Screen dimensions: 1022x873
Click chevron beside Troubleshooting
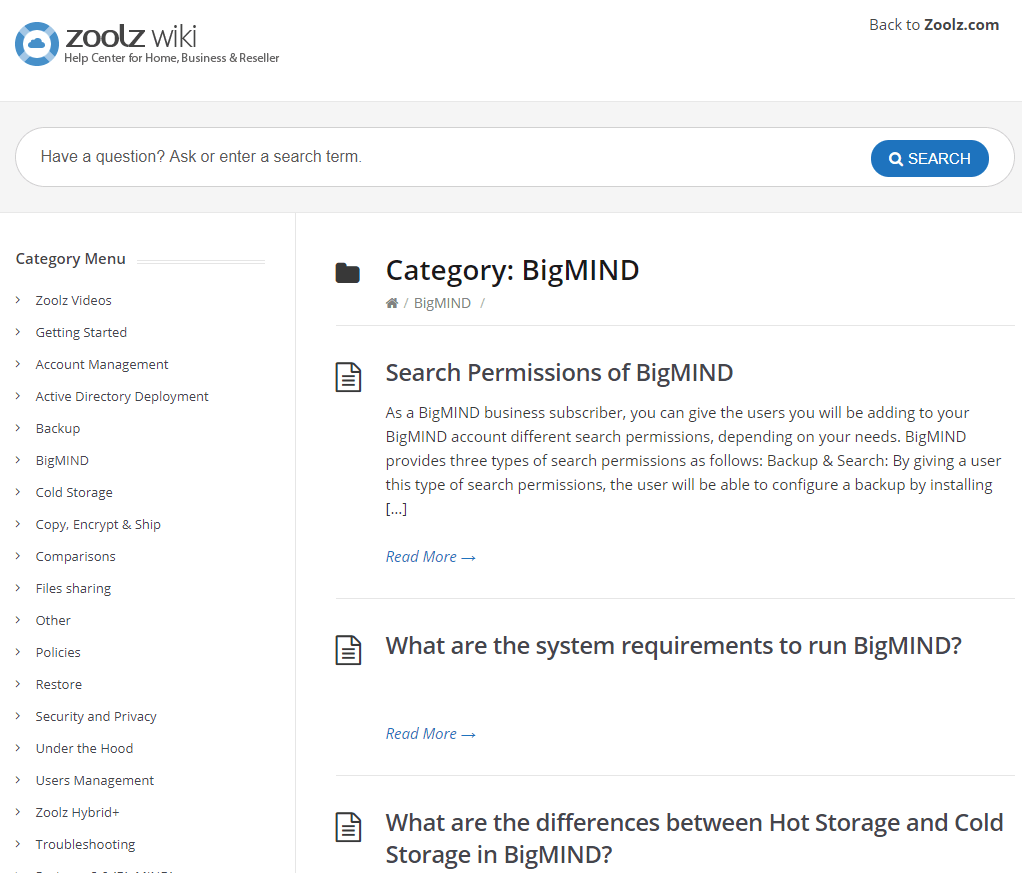pyautogui.click(x=18, y=843)
